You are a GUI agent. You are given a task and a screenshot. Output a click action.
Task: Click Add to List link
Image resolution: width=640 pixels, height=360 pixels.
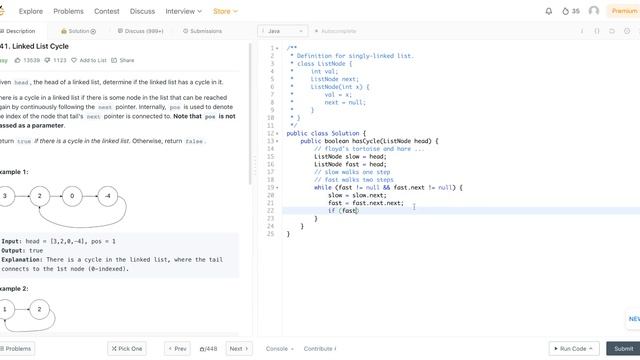(x=93, y=60)
